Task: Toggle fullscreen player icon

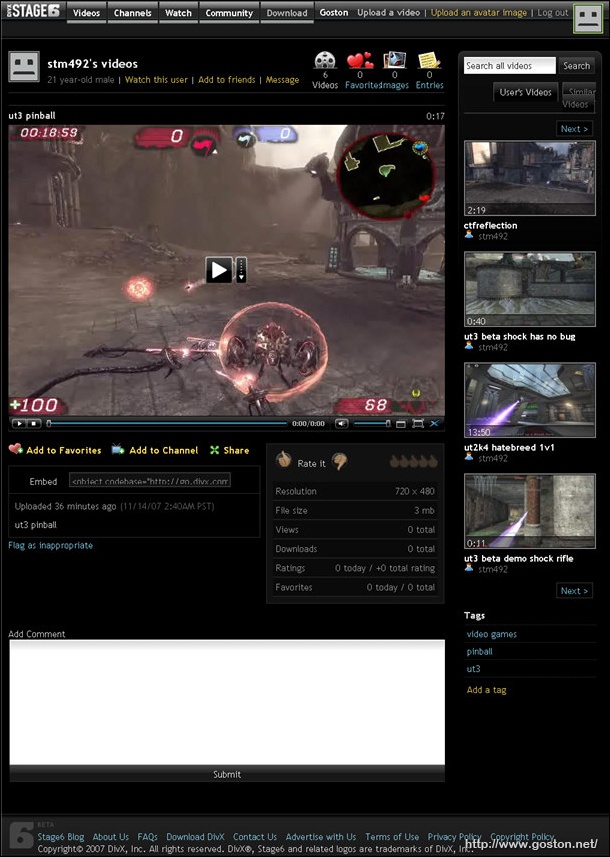Action: (x=418, y=424)
